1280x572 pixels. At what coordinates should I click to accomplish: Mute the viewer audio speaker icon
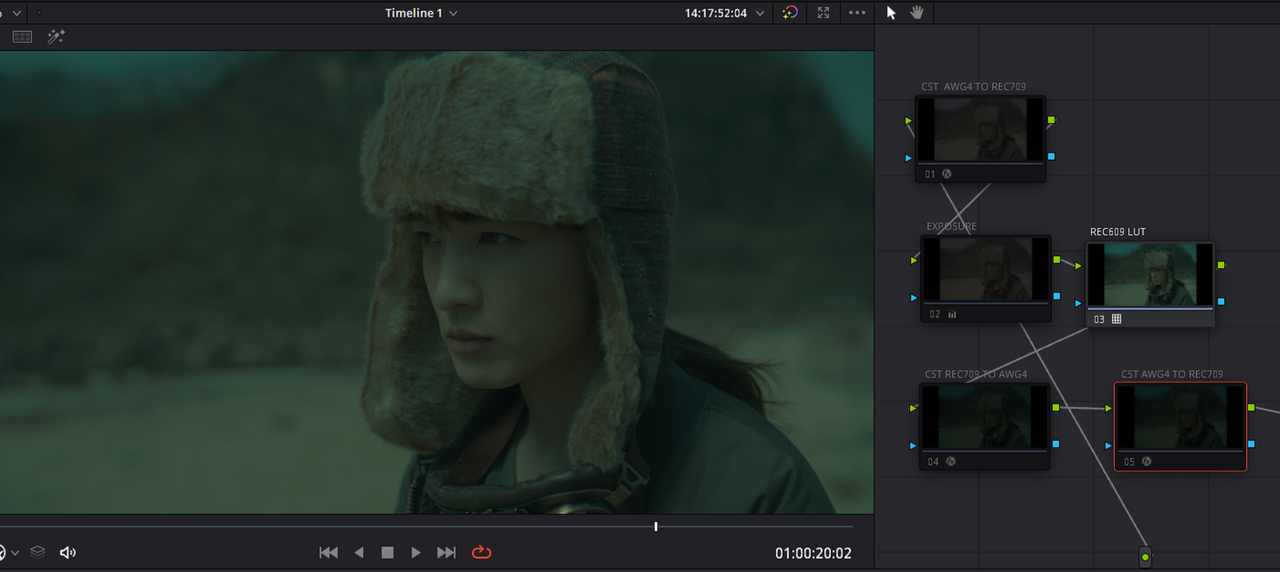68,552
